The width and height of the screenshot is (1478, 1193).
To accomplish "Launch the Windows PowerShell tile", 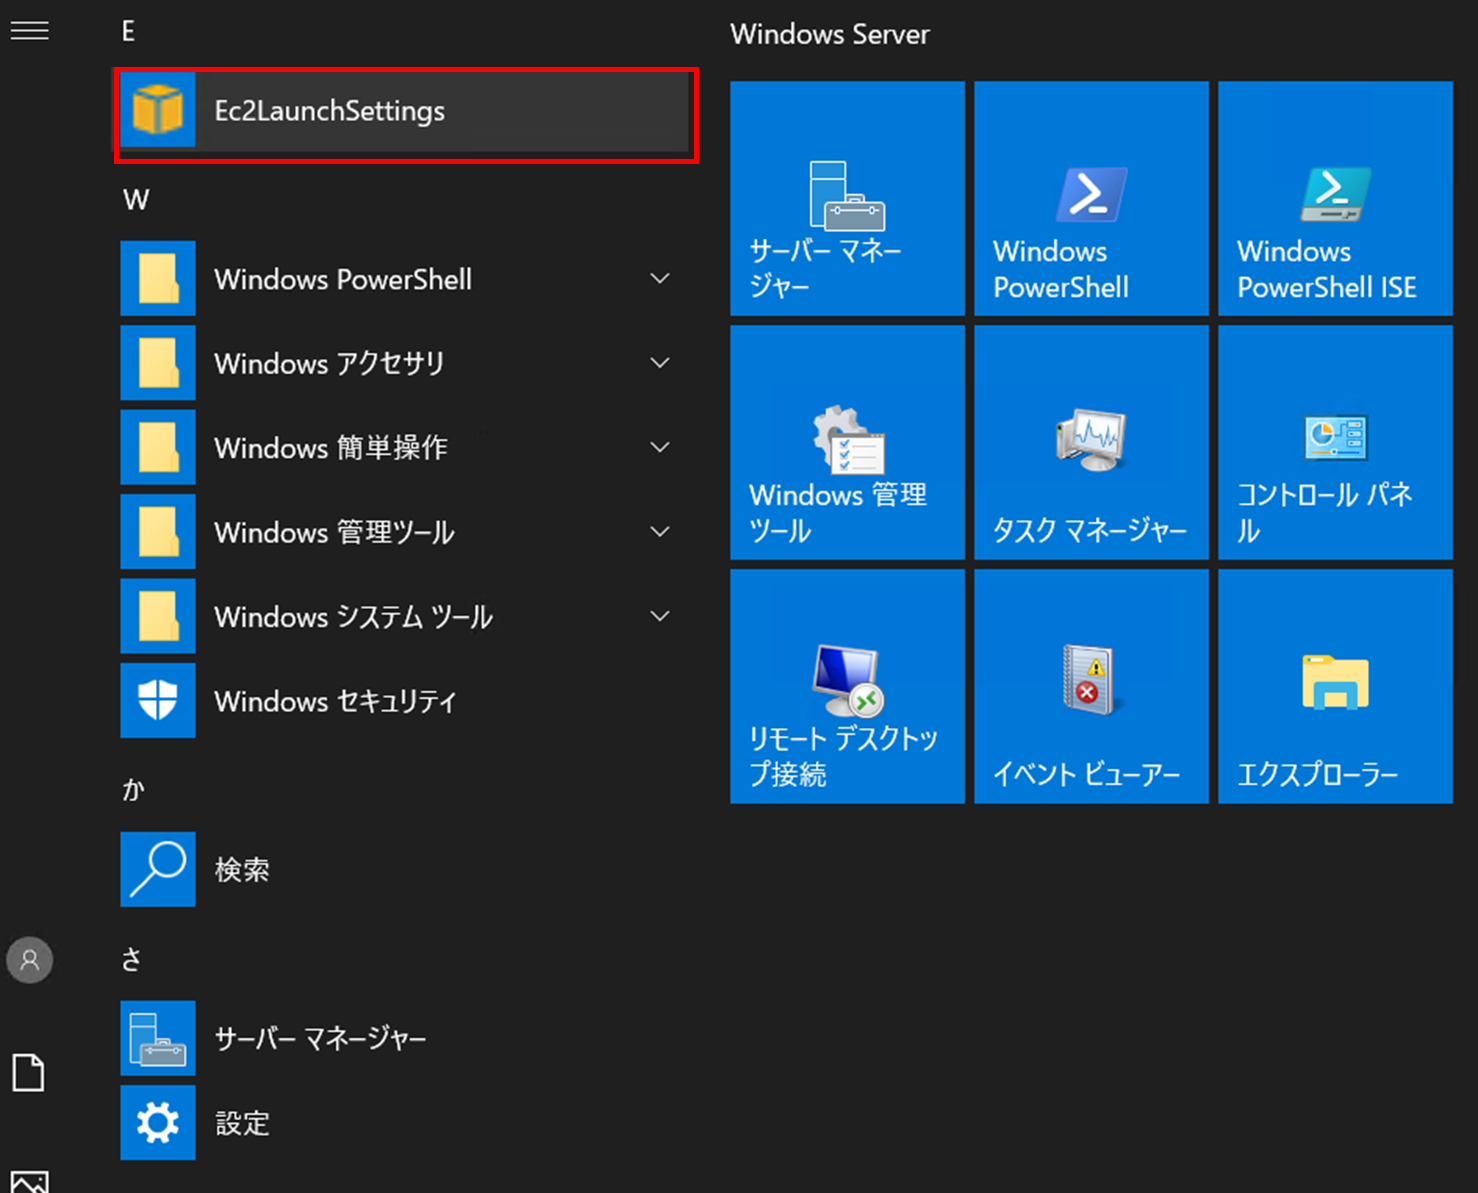I will click(x=1091, y=199).
